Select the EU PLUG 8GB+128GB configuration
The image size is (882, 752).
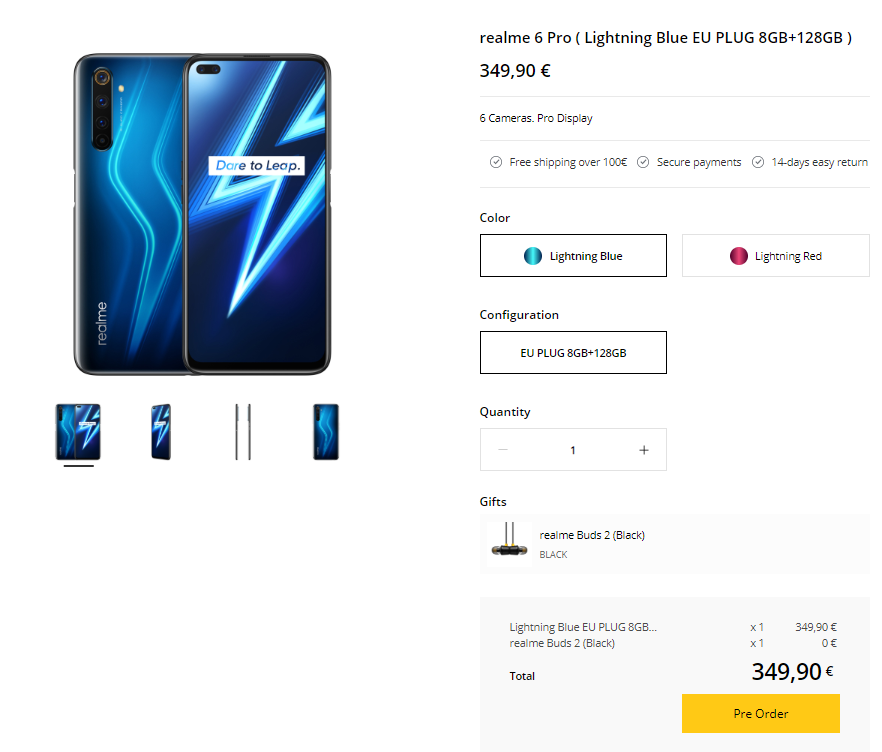click(x=573, y=352)
